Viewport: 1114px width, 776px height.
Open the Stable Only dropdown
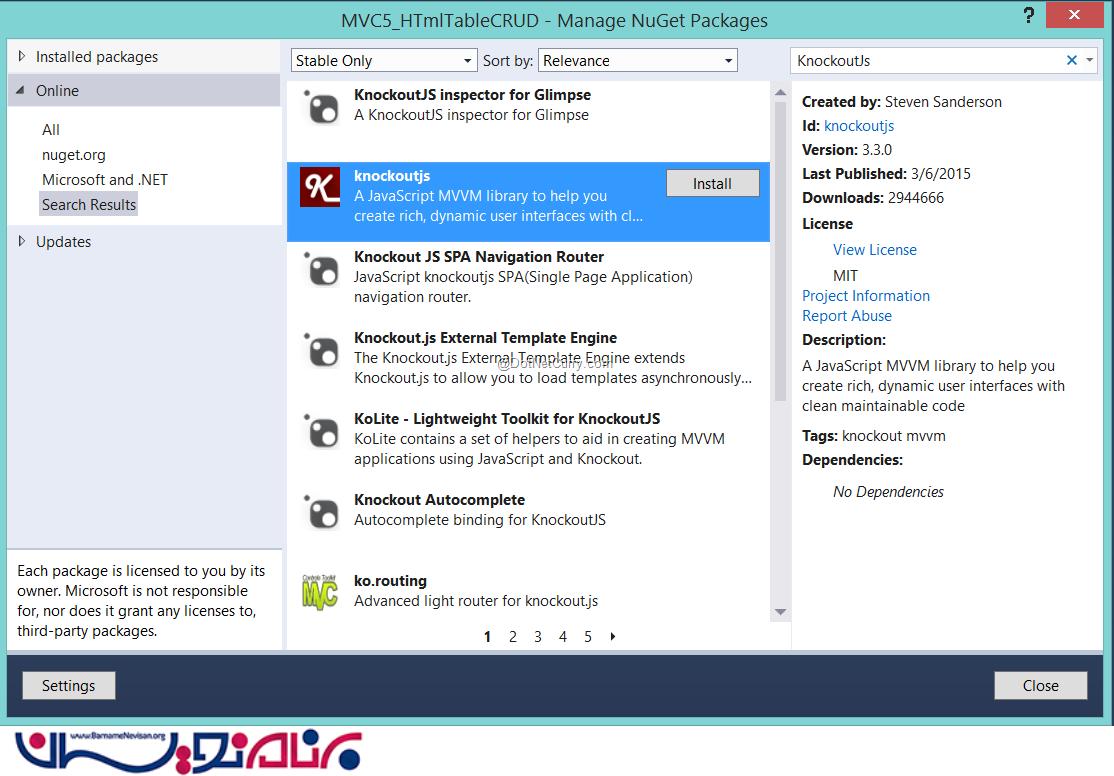point(384,61)
